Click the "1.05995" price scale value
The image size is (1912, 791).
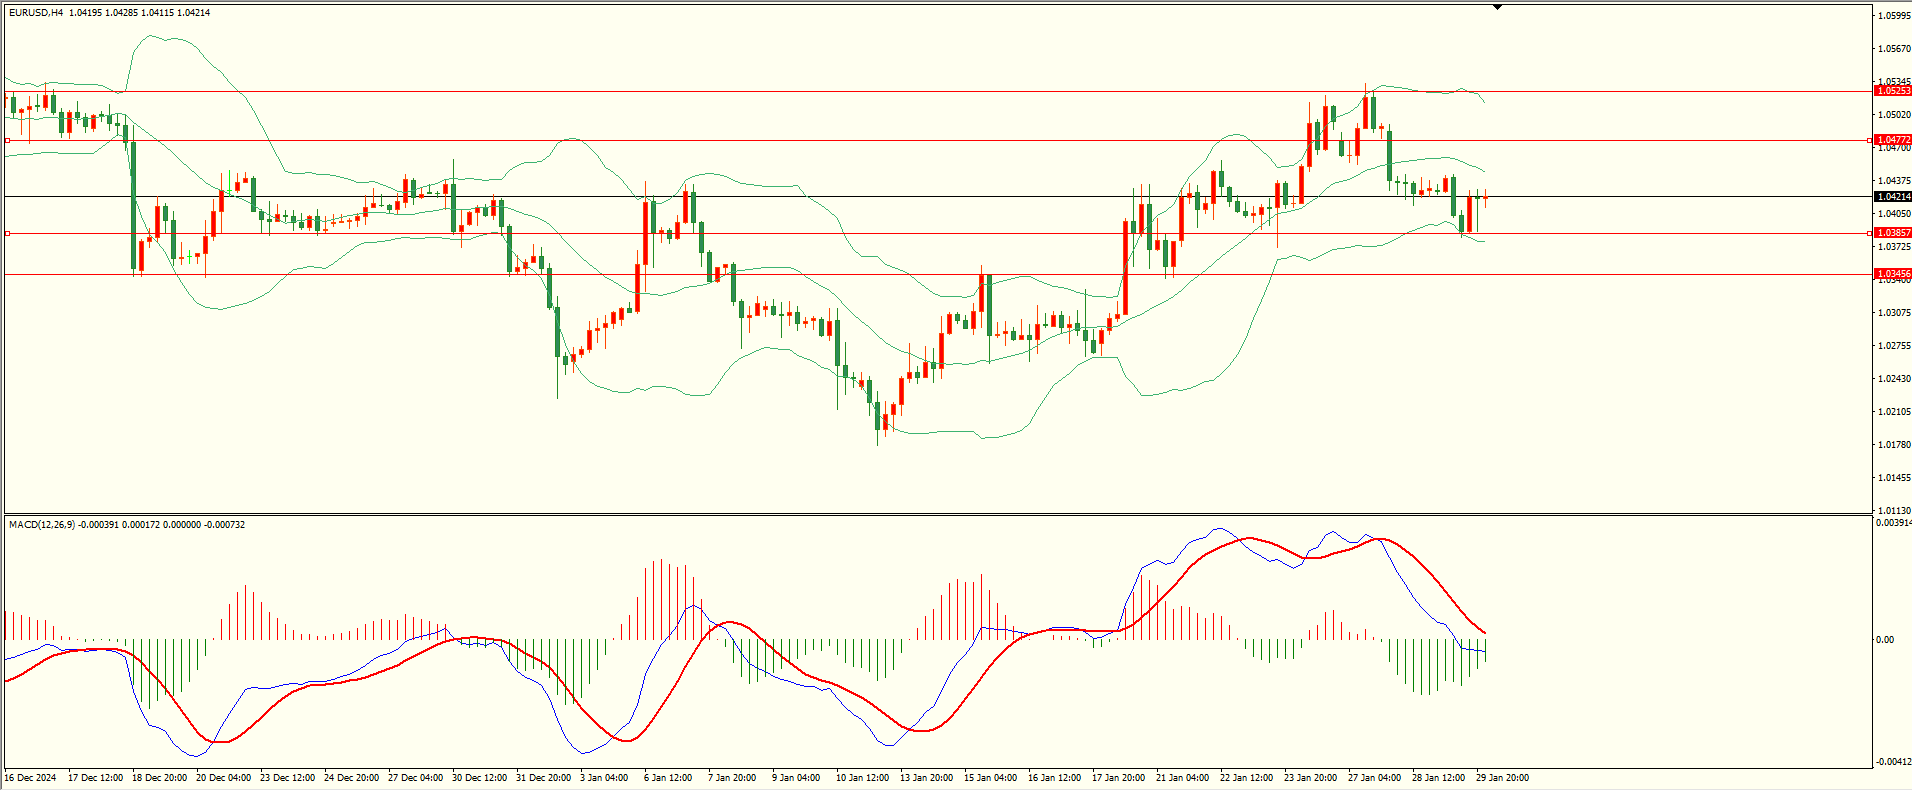click(1894, 16)
